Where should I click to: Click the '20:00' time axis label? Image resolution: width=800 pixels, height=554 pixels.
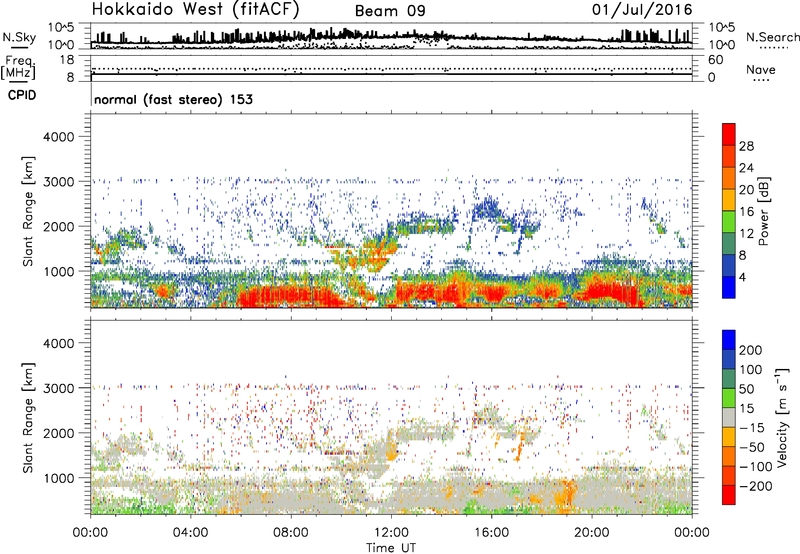click(592, 533)
